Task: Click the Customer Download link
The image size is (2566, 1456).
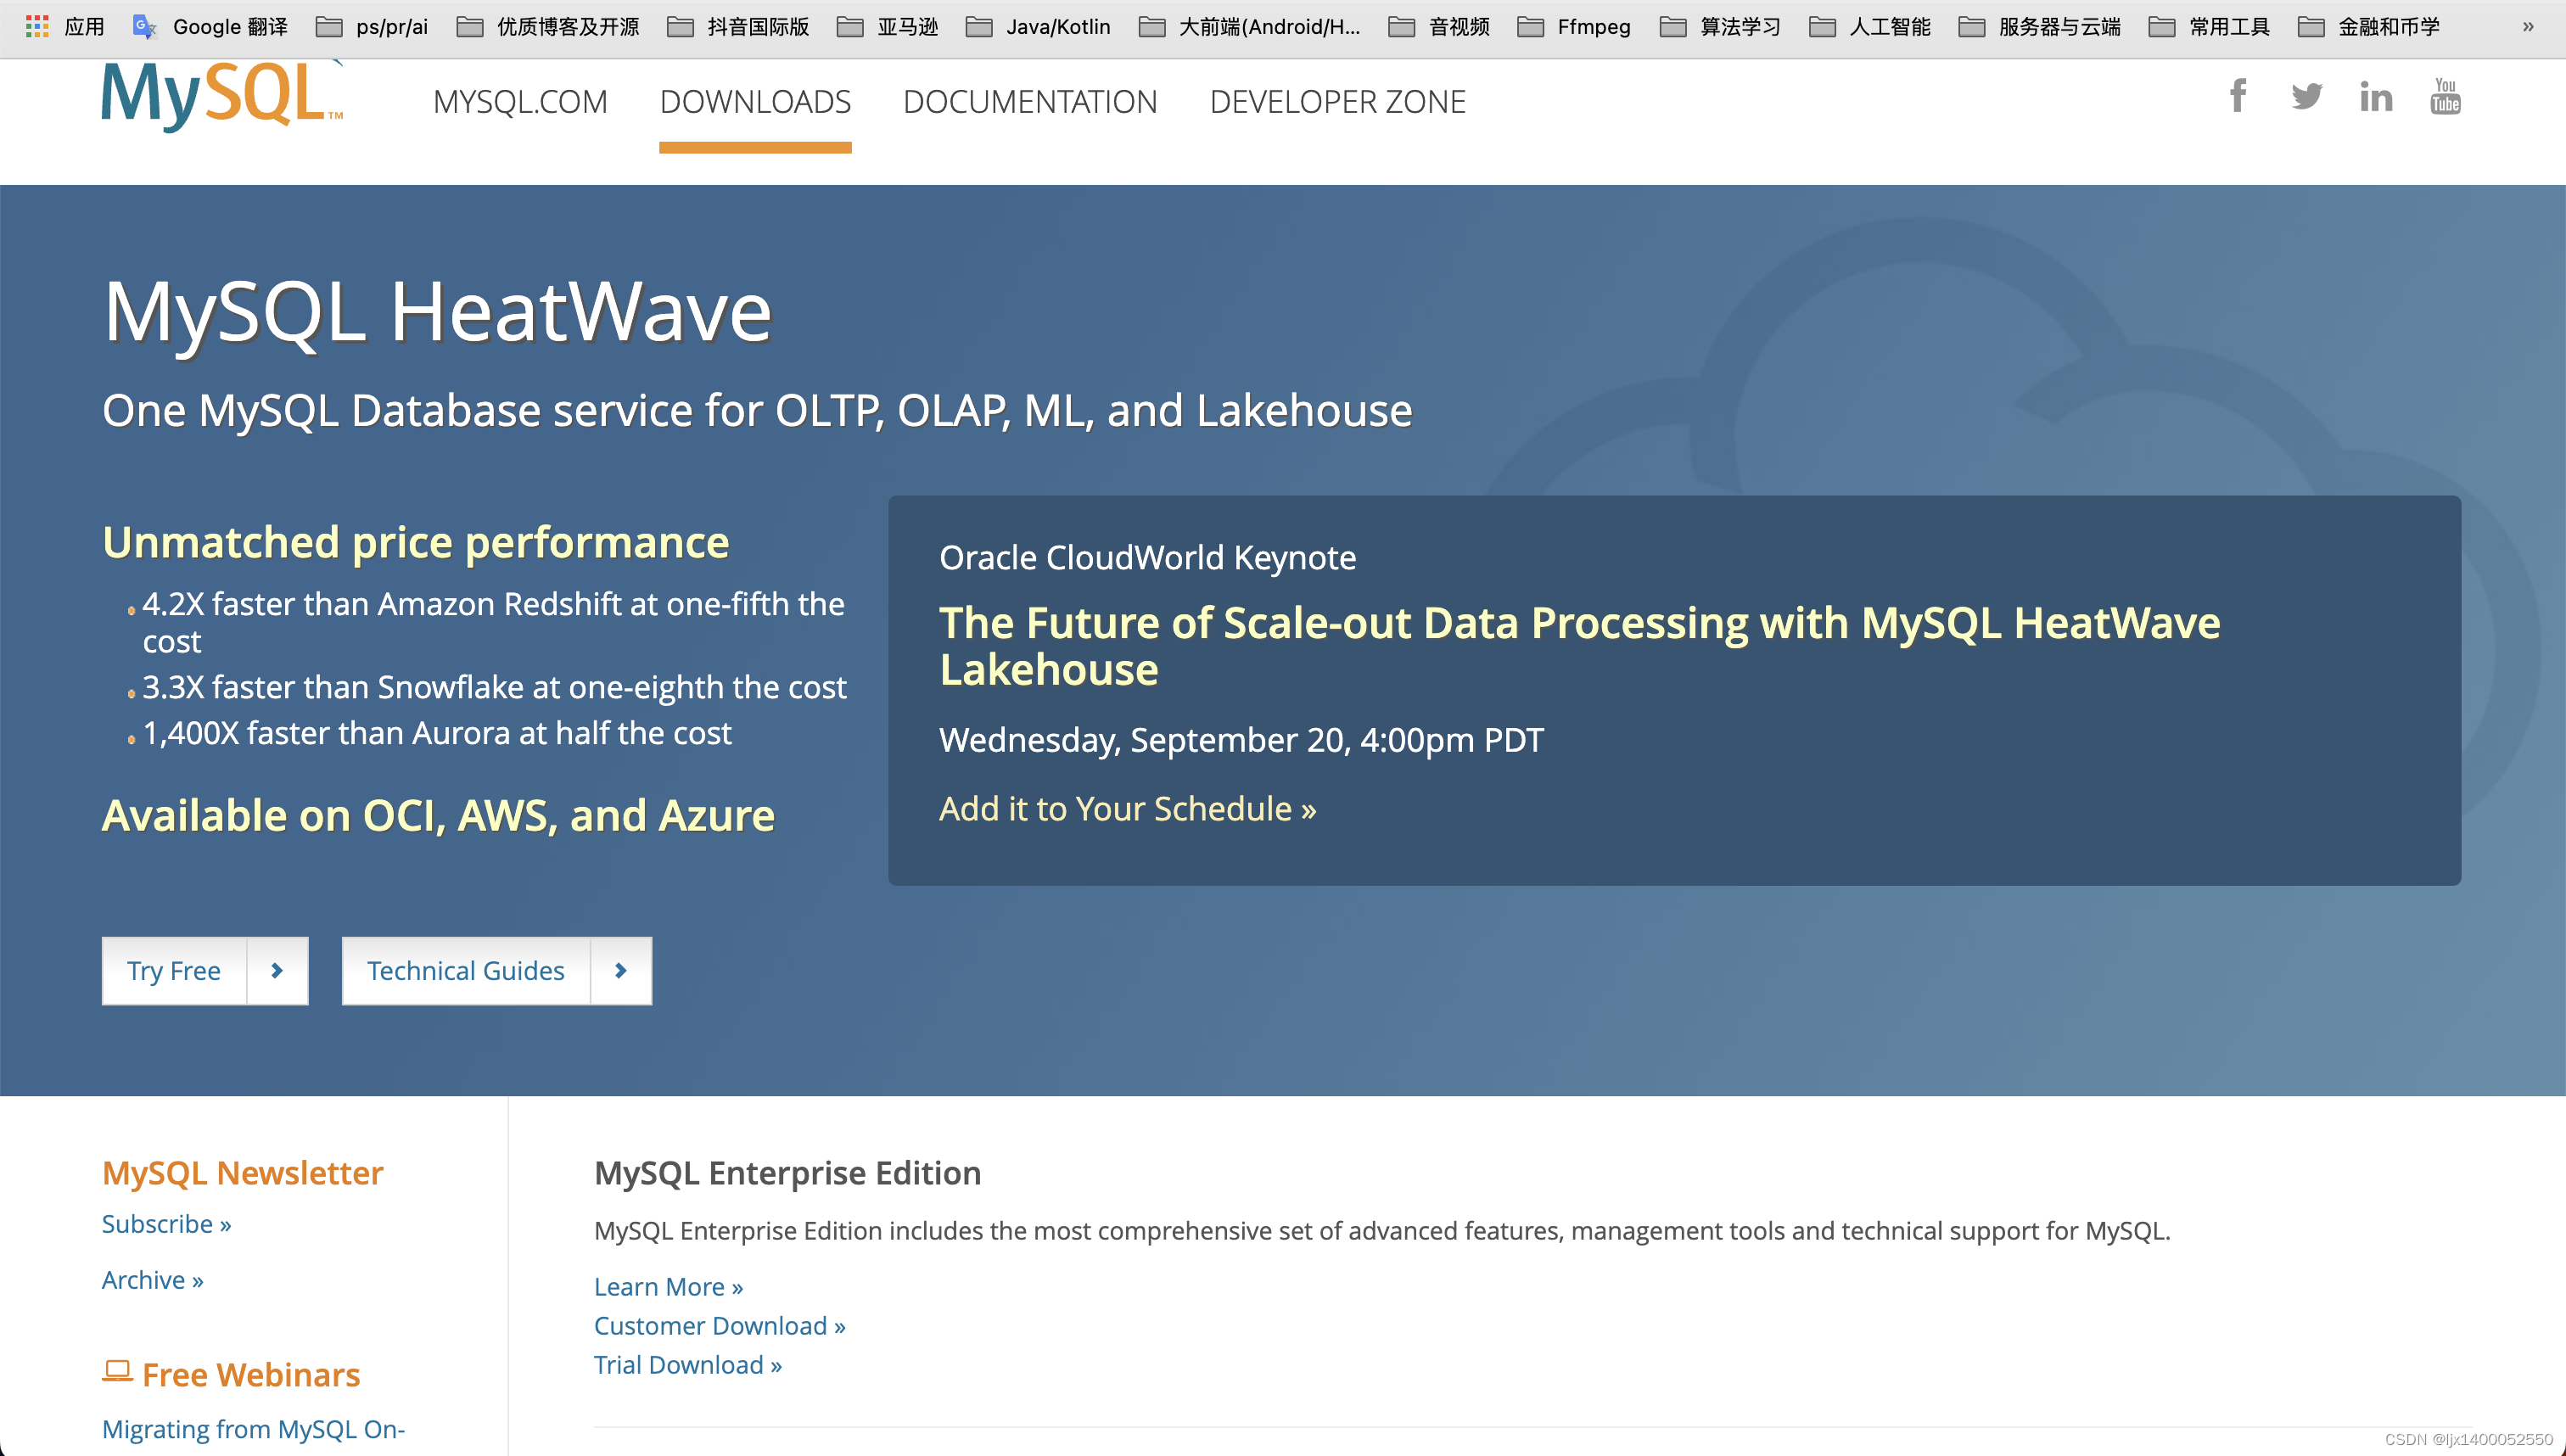Action: (719, 1325)
